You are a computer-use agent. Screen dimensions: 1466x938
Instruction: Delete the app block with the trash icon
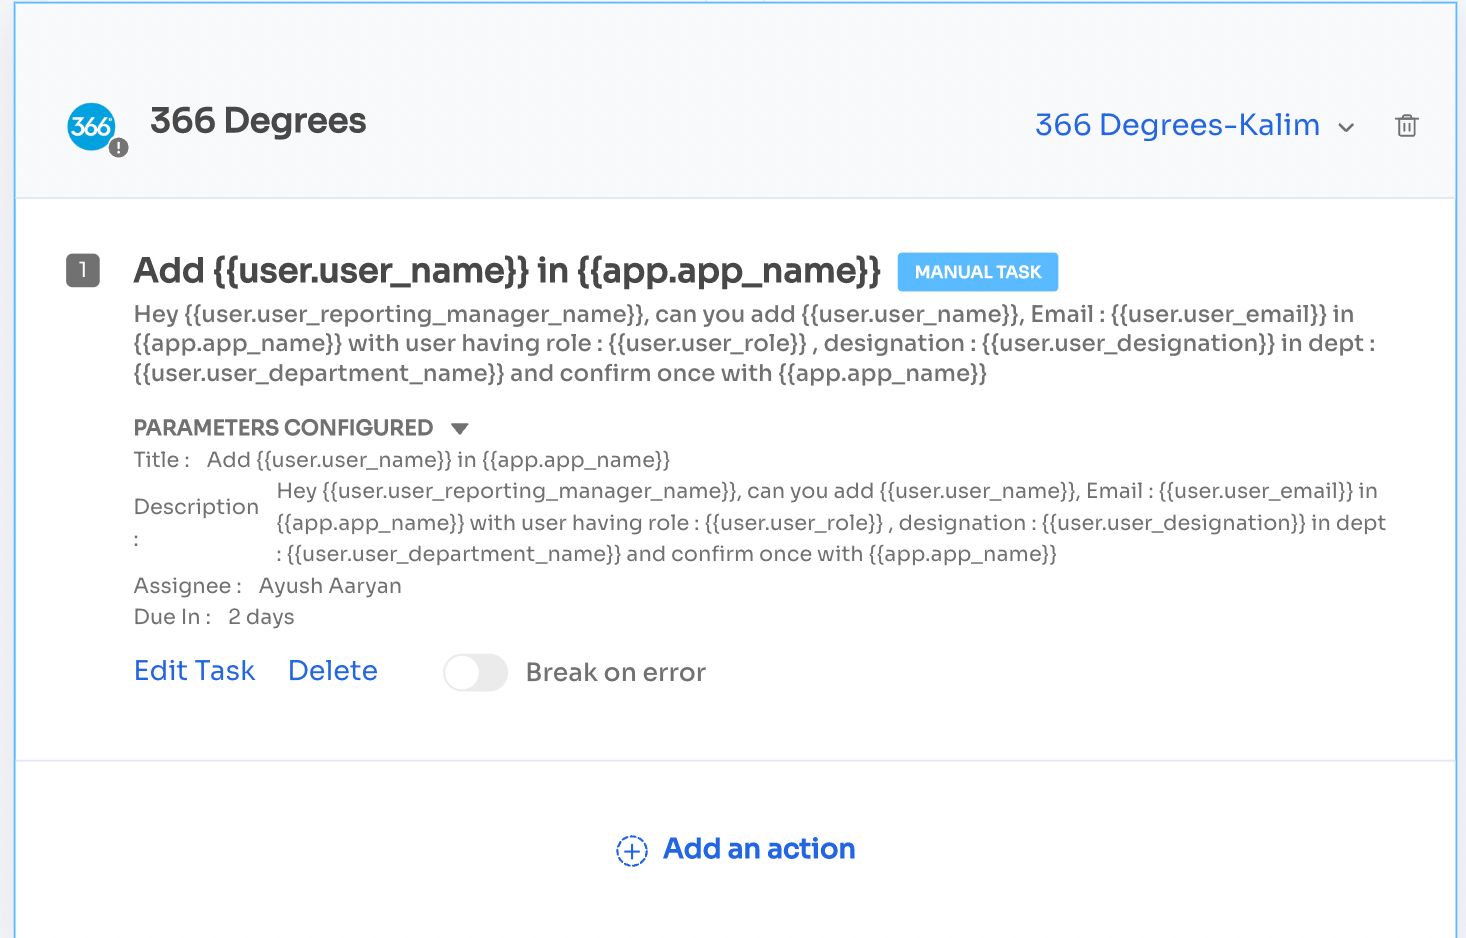coord(1407,125)
